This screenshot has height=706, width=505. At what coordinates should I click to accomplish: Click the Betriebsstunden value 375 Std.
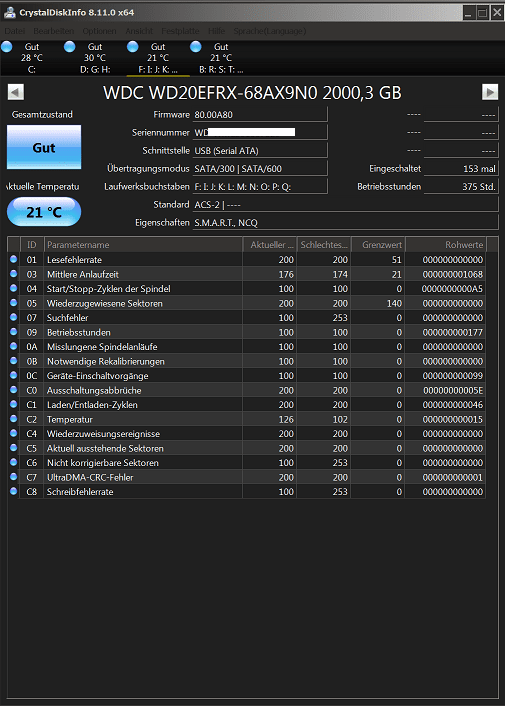[461, 187]
